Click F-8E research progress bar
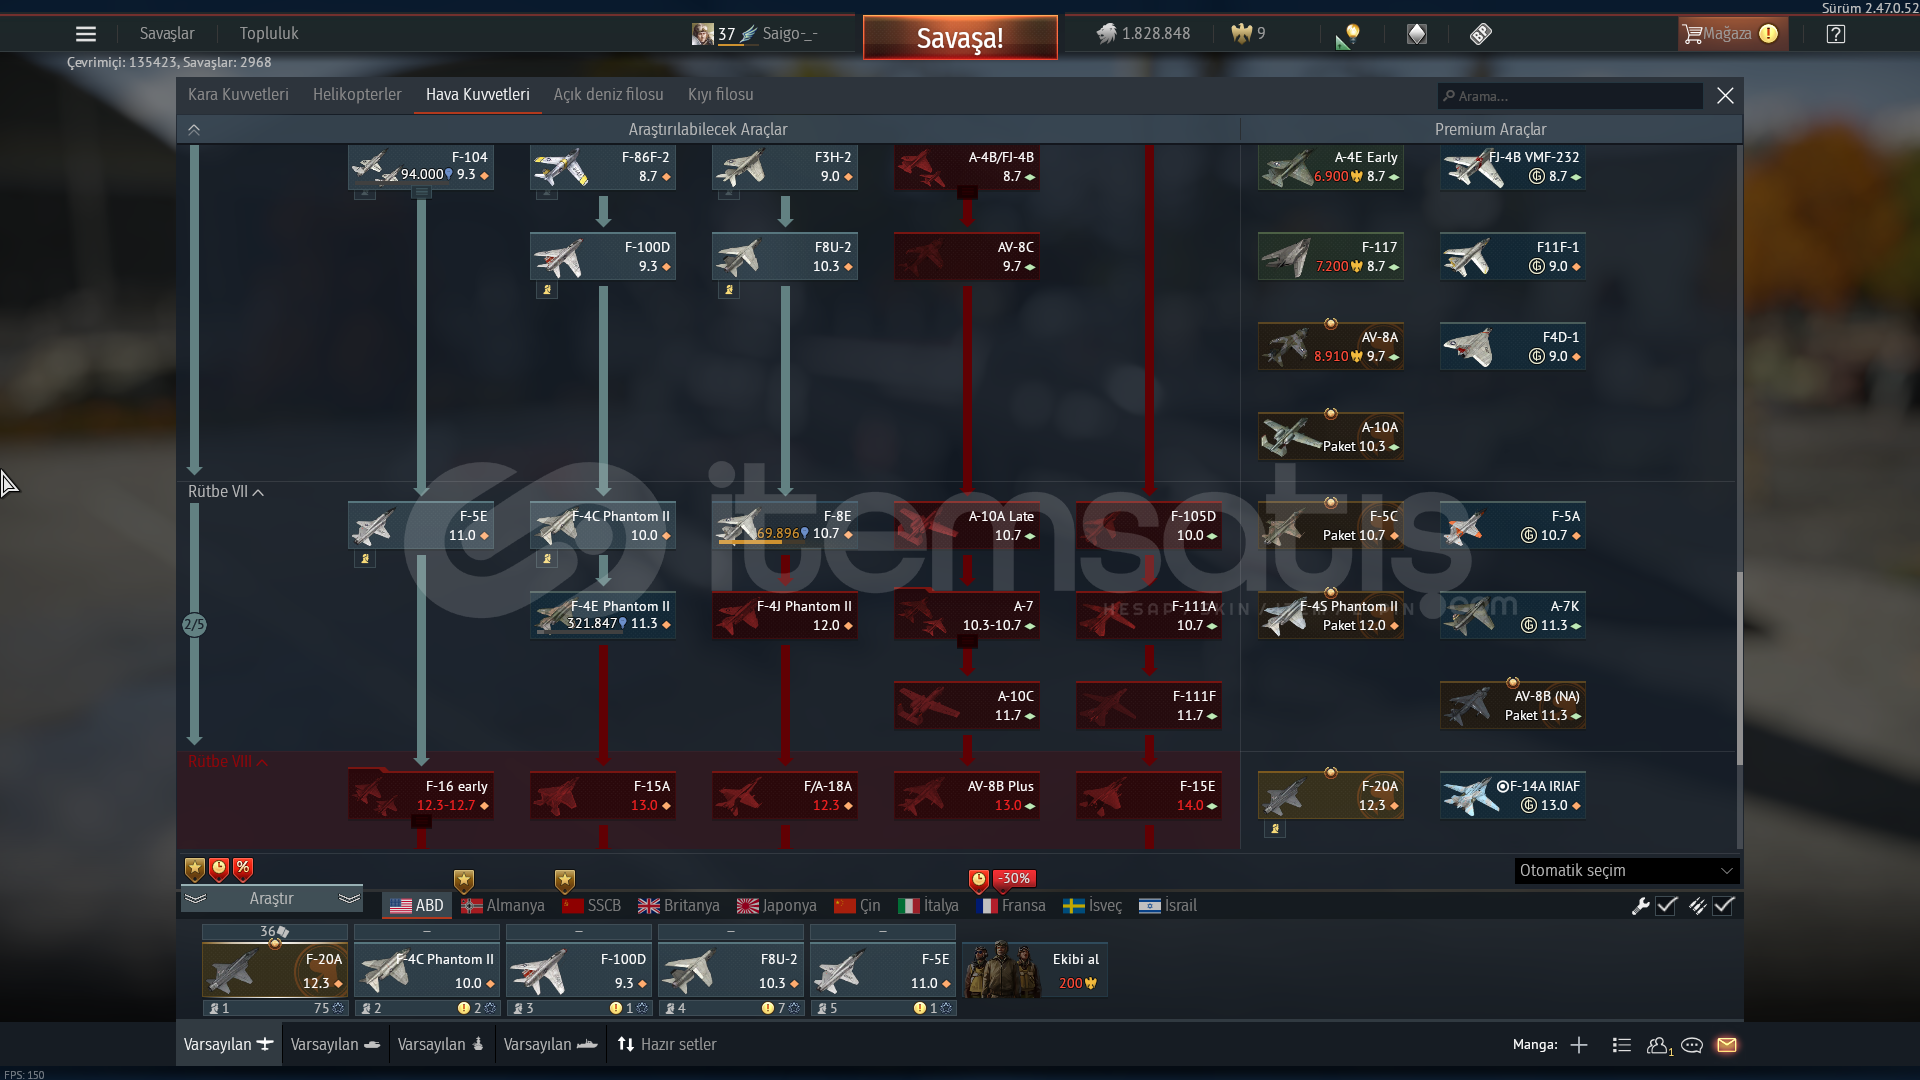The height and width of the screenshot is (1080, 1920). pyautogui.click(x=751, y=544)
